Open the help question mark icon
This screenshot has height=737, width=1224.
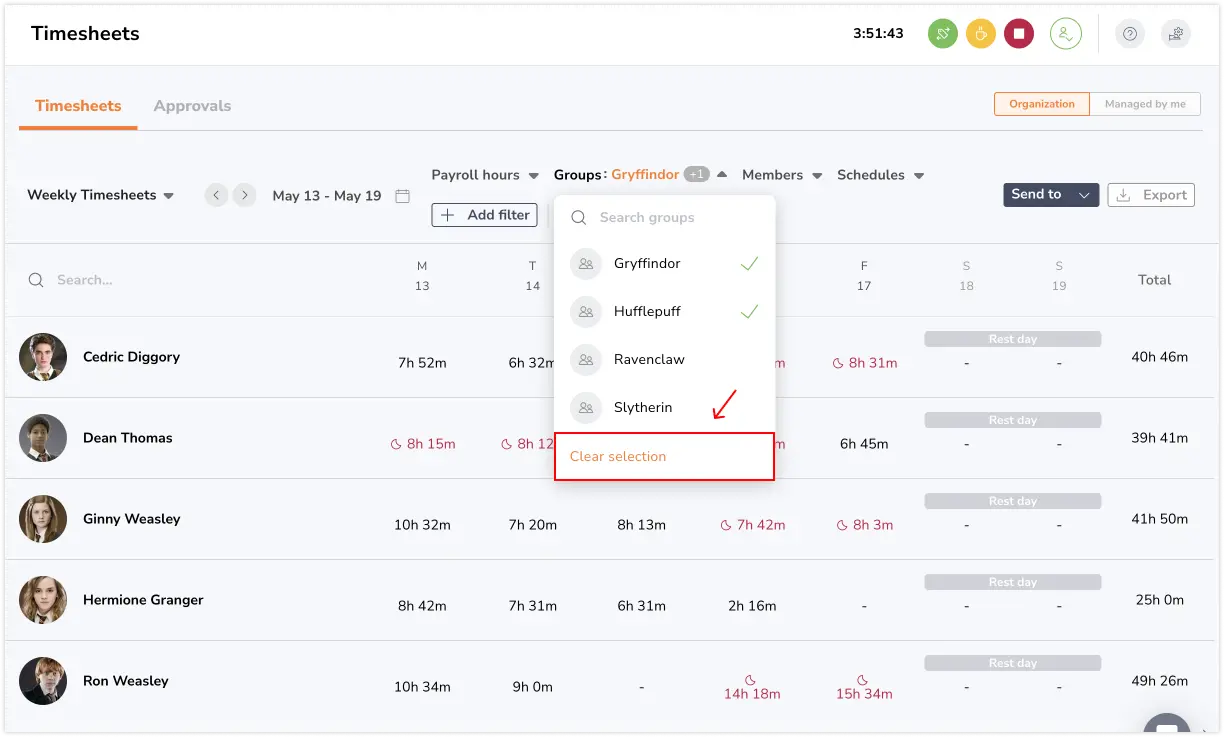[1129, 33]
